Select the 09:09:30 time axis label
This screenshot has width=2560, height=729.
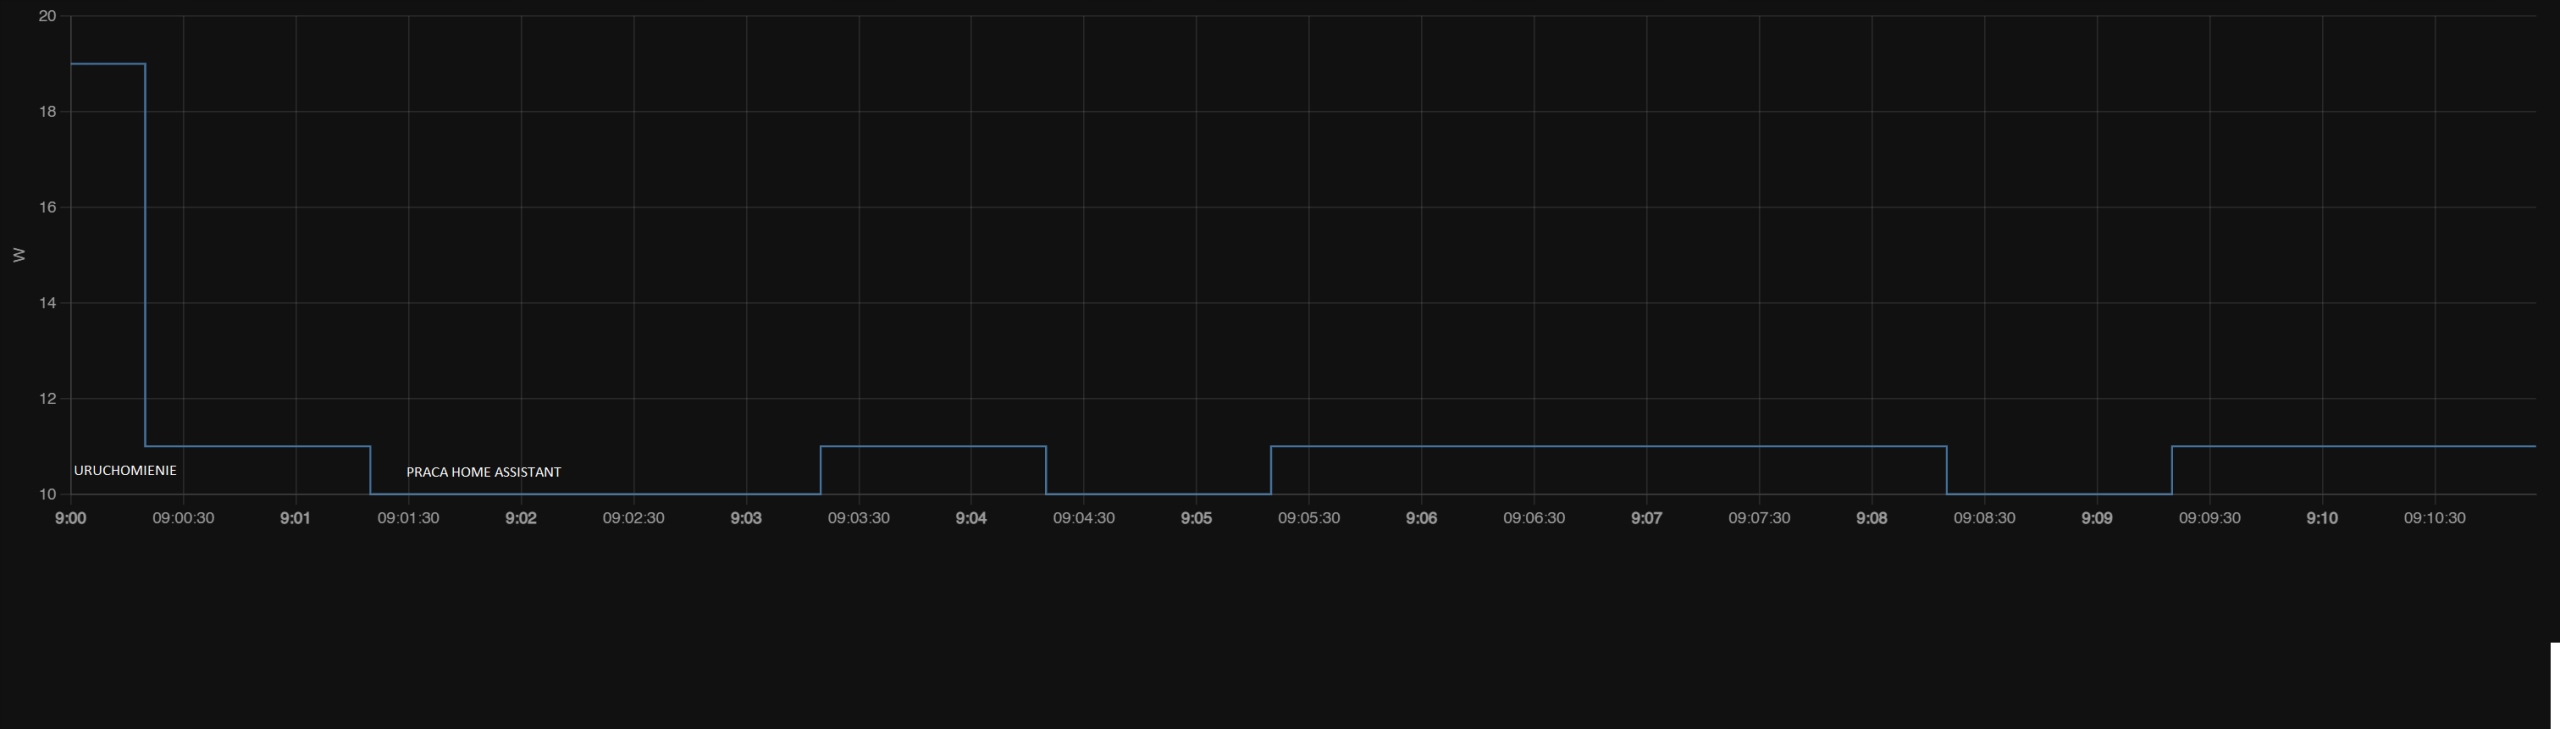click(2210, 518)
